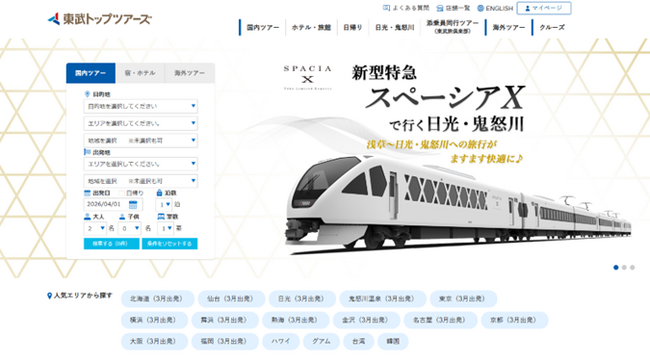Choose 東京（3月出発）area tag
Screen dimensions: 650x363
tap(463, 299)
